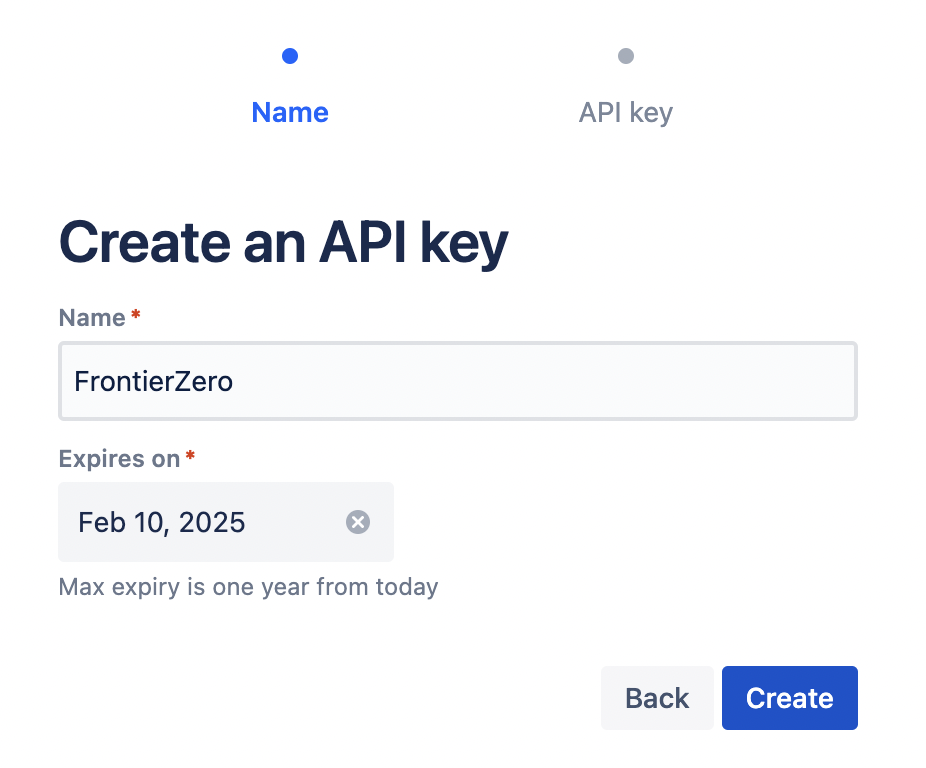The image size is (926, 768).
Task: Click the Name field label
Action: (x=92, y=318)
